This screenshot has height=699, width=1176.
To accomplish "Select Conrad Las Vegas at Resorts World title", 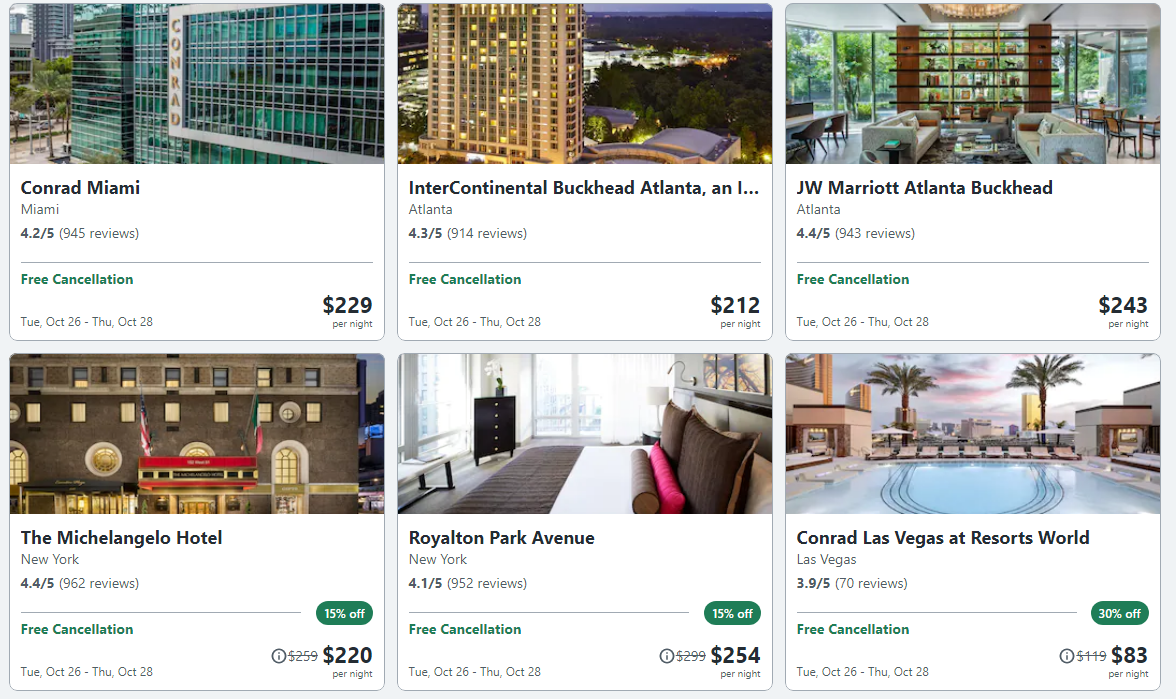I will point(943,538).
